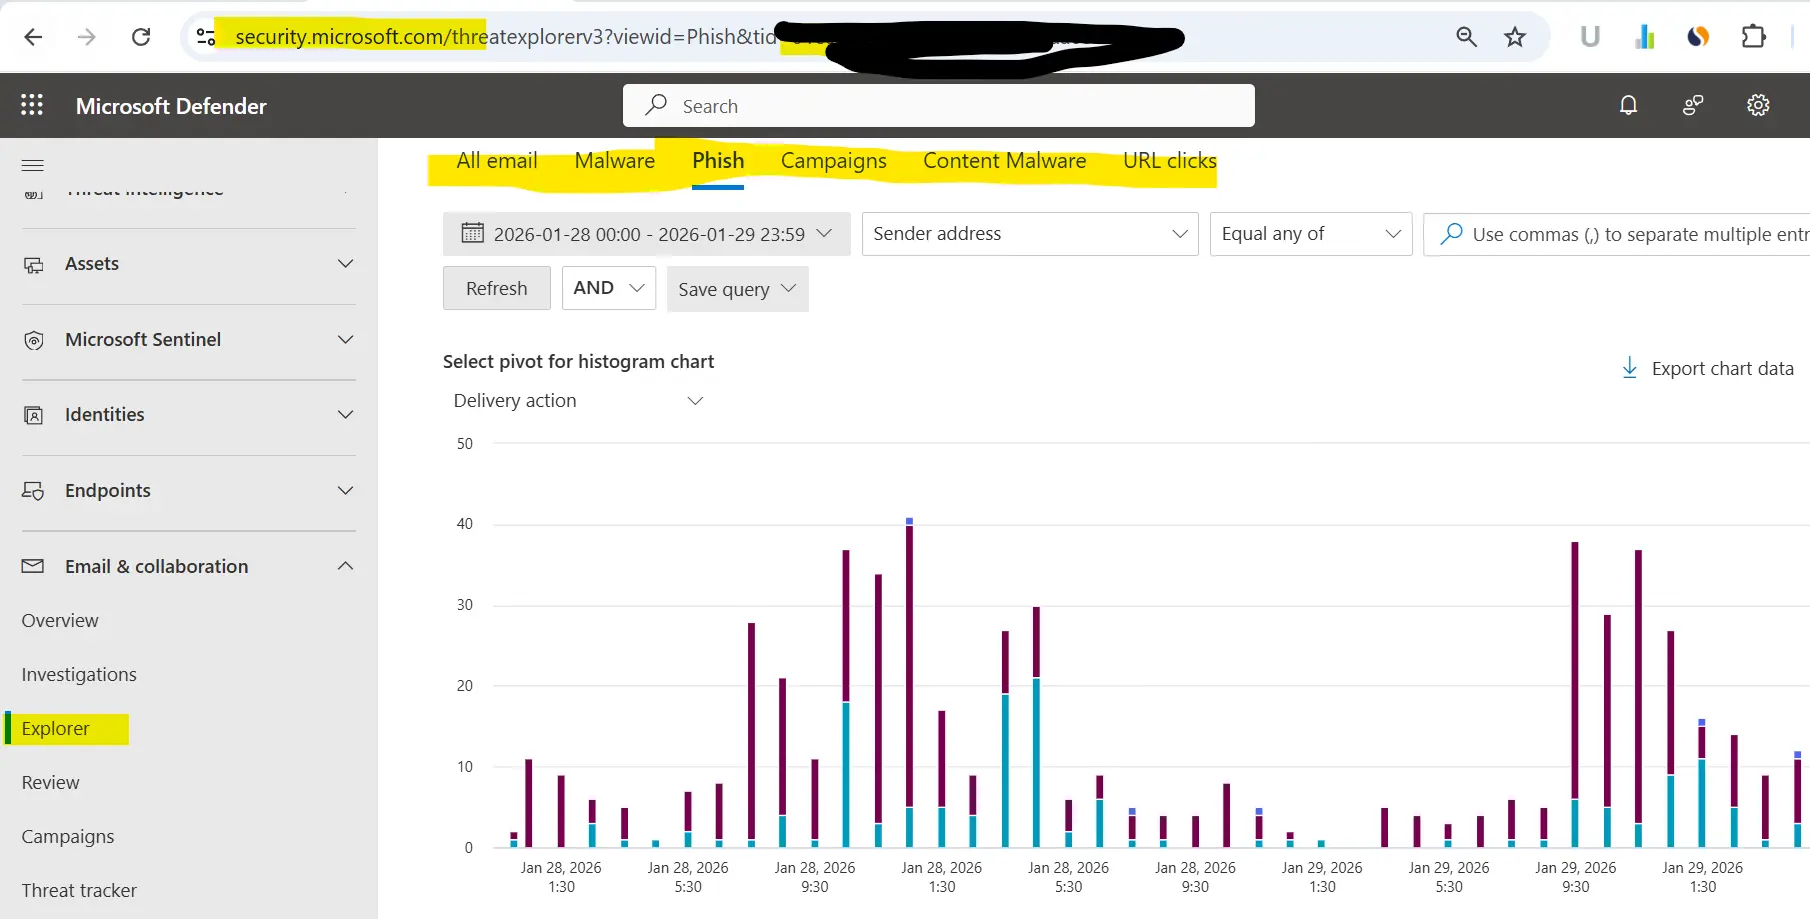The image size is (1810, 919).
Task: Open Save query options
Action: point(736,289)
